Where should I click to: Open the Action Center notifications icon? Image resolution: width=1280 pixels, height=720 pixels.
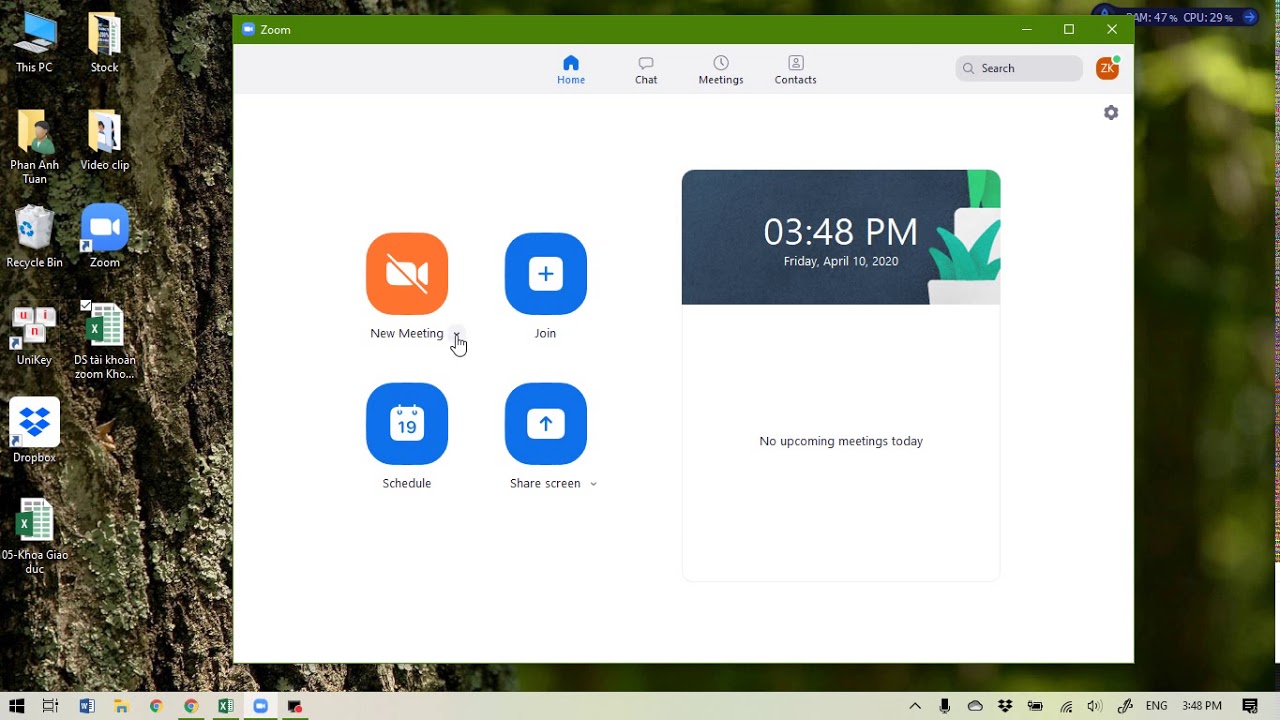pos(1250,706)
